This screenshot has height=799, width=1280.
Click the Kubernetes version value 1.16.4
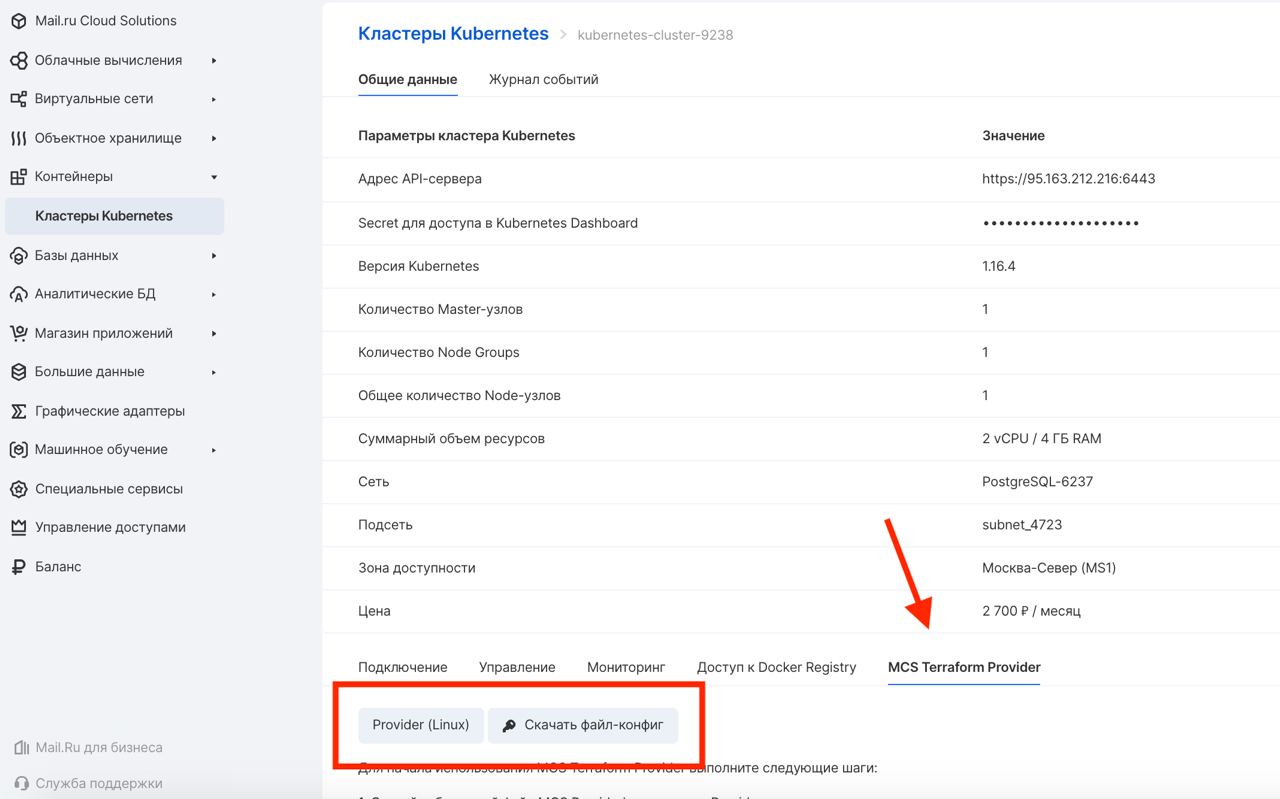click(999, 266)
